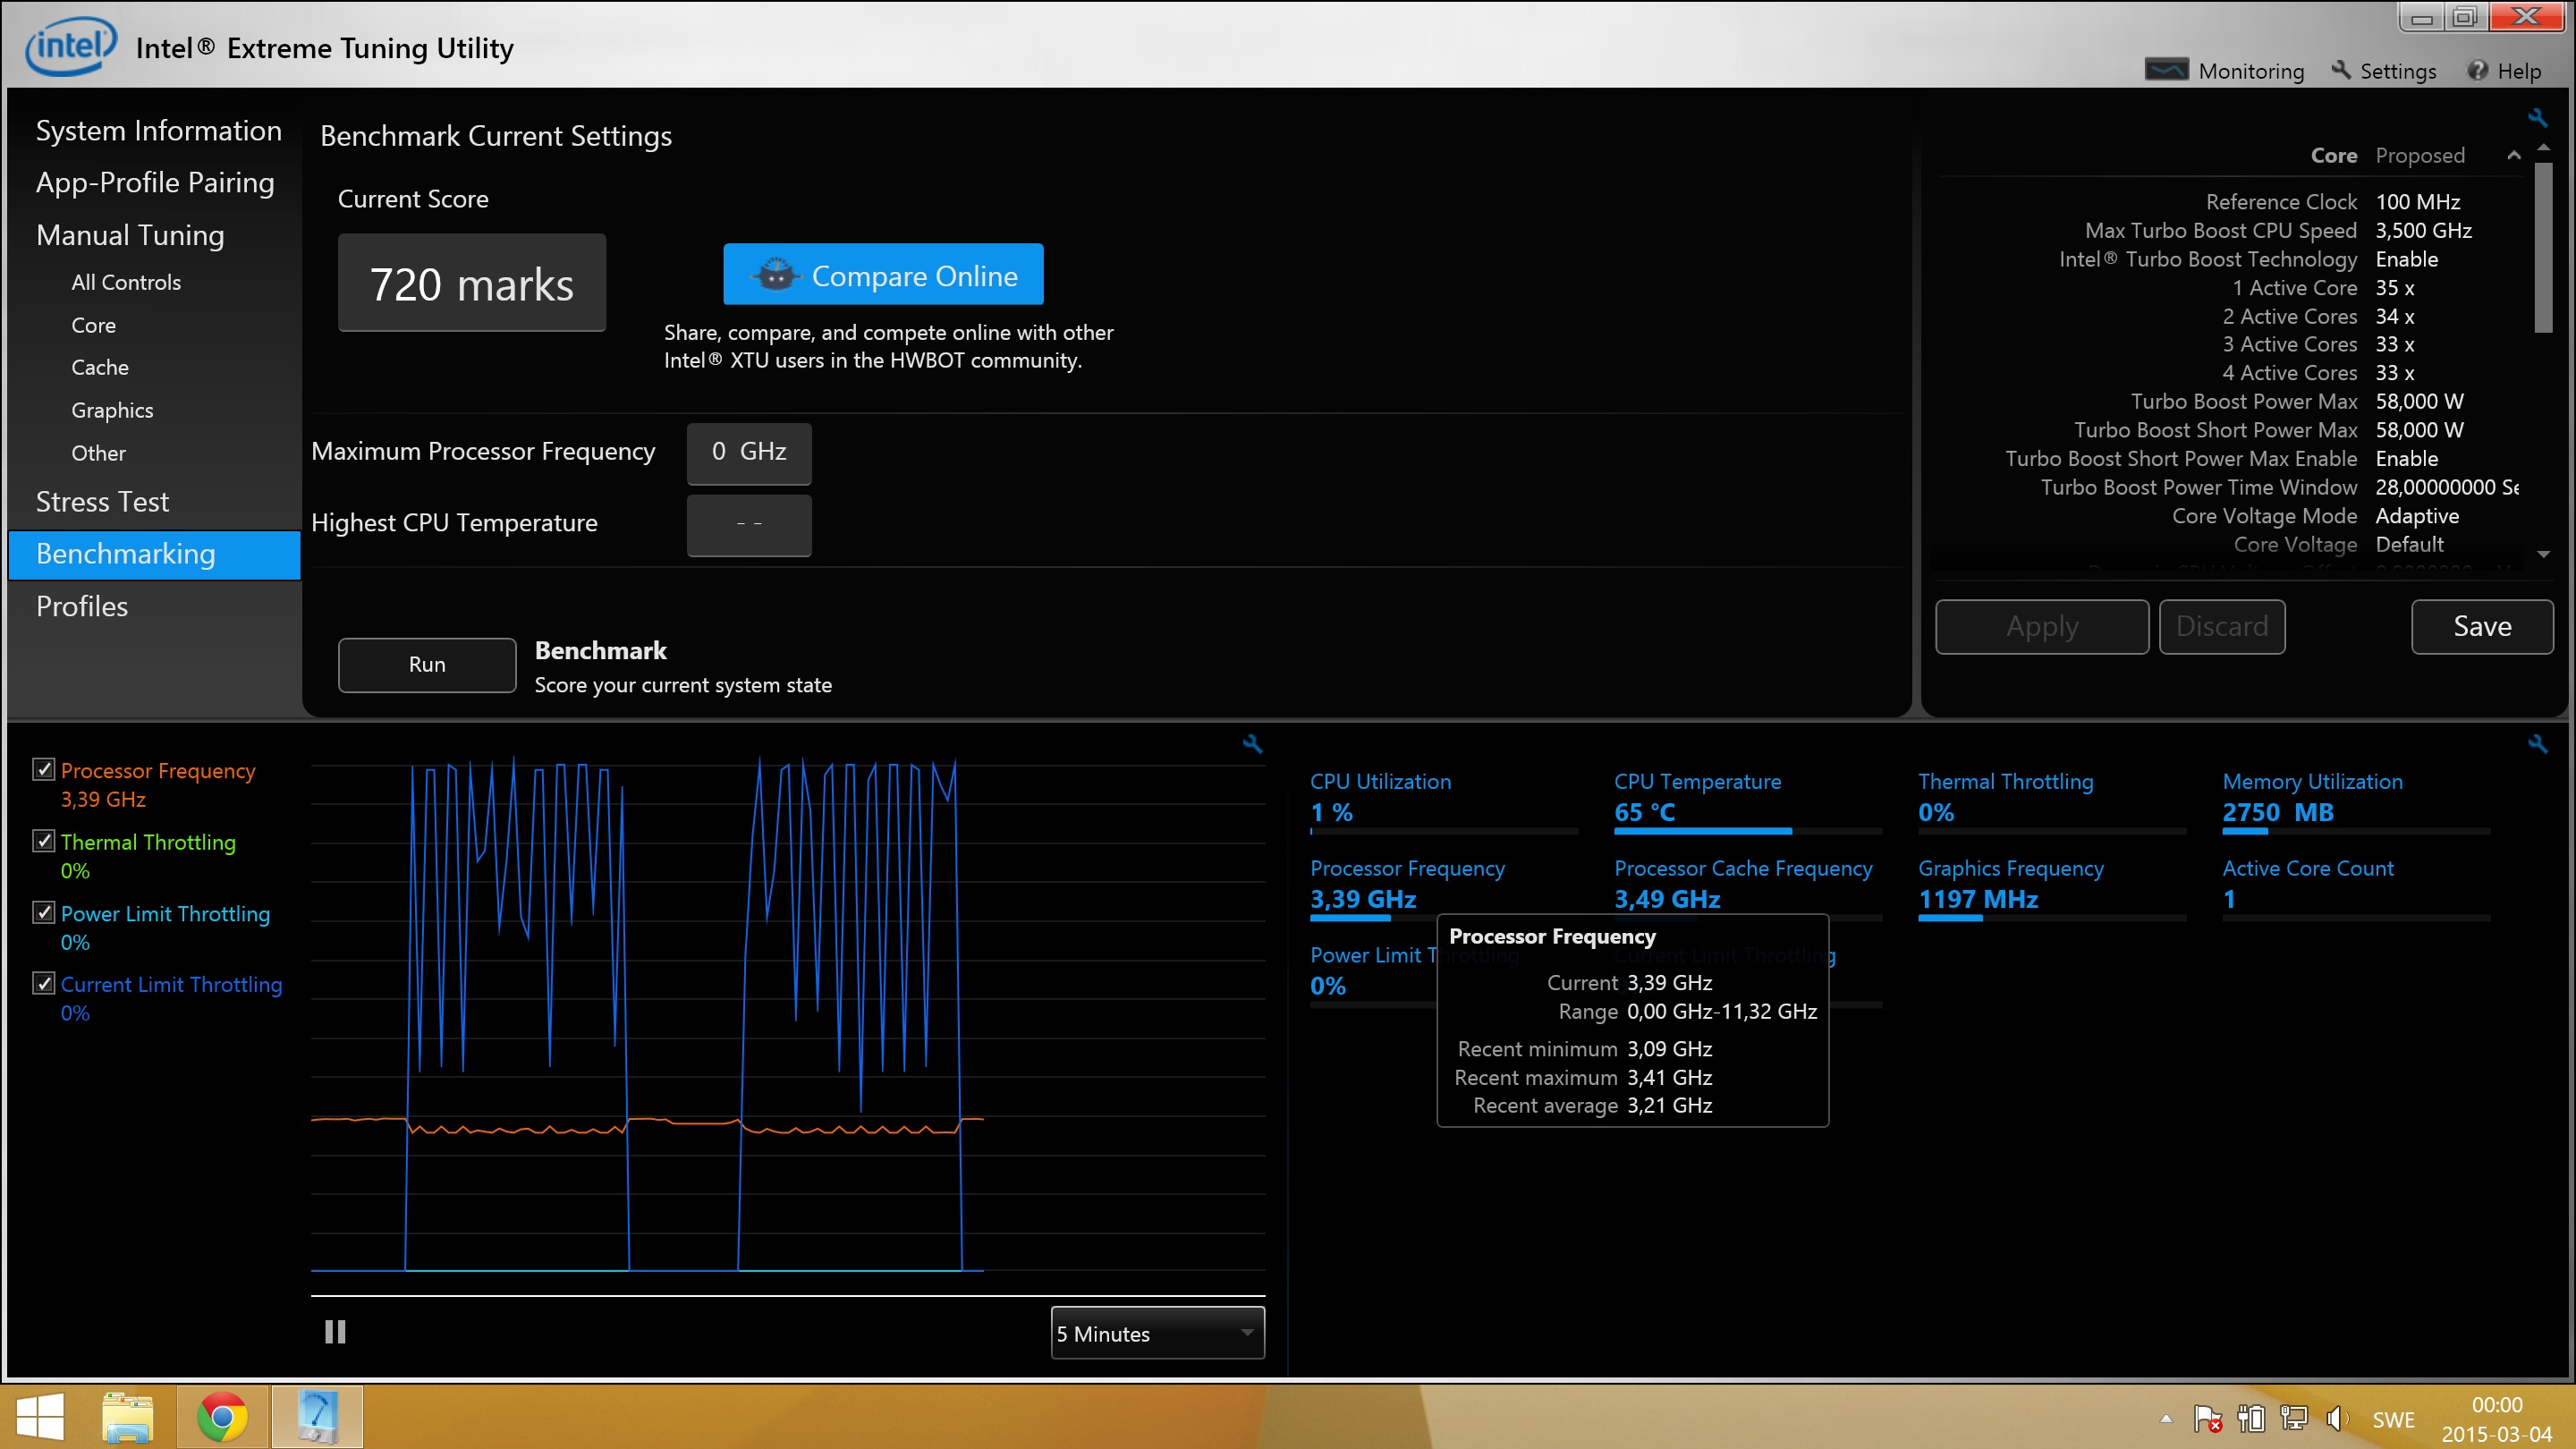Pause the monitoring graph

pyautogui.click(x=335, y=1332)
